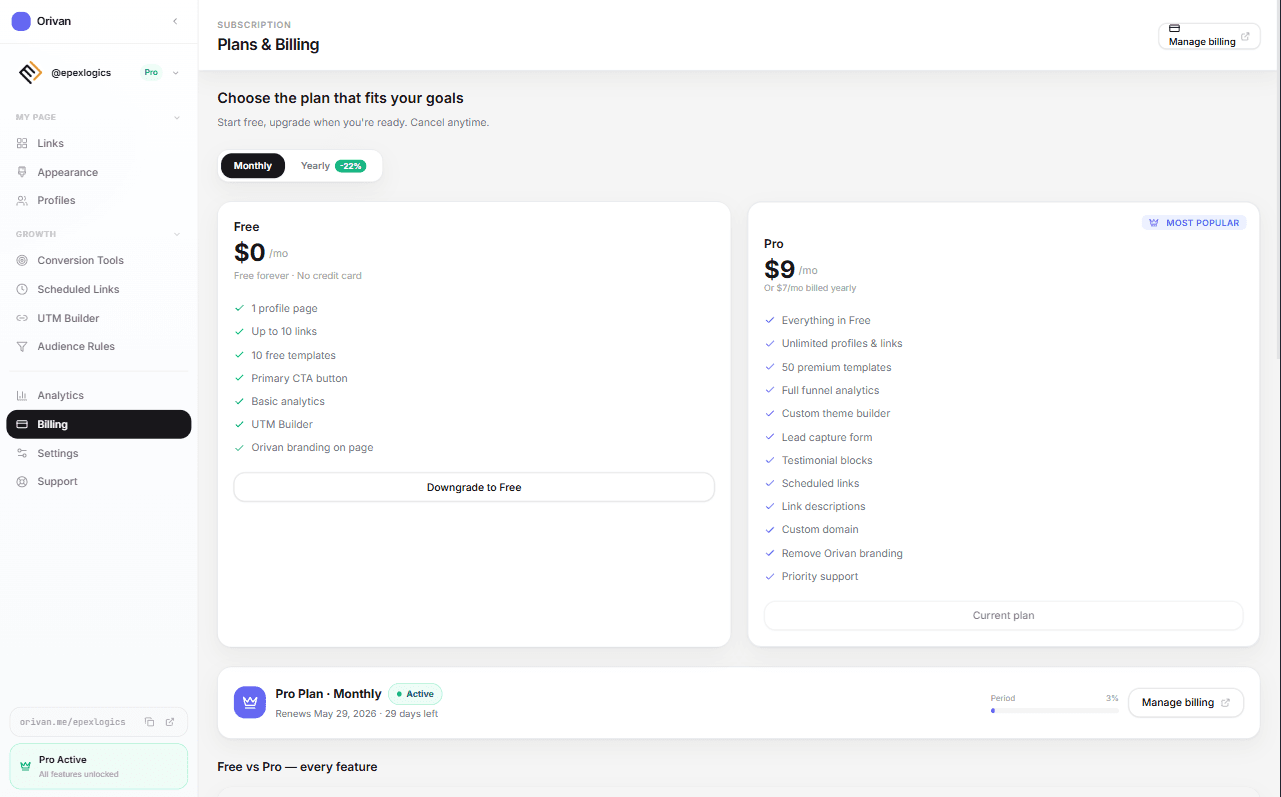Image resolution: width=1281 pixels, height=797 pixels.
Task: Click the Analytics bar chart icon
Action: (22, 395)
